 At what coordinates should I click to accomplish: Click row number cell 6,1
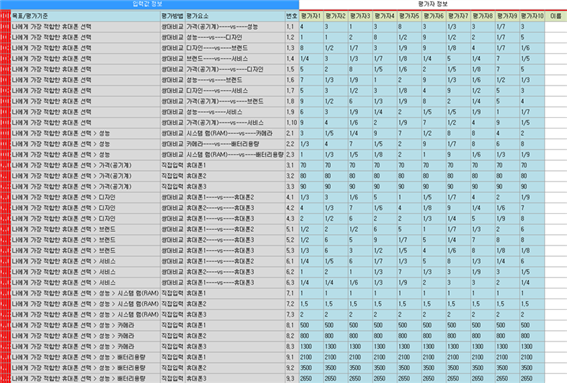(292, 261)
